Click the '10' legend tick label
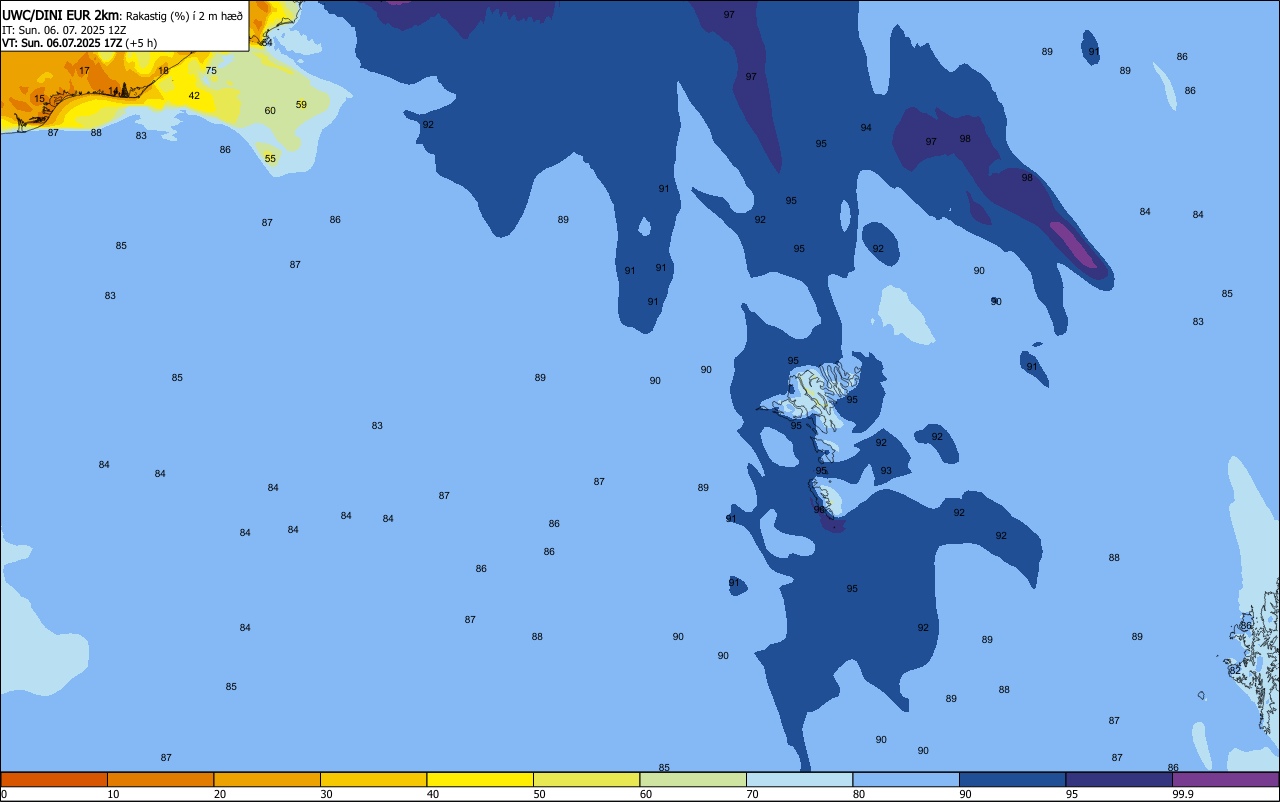The height and width of the screenshot is (802, 1280). click(x=113, y=794)
